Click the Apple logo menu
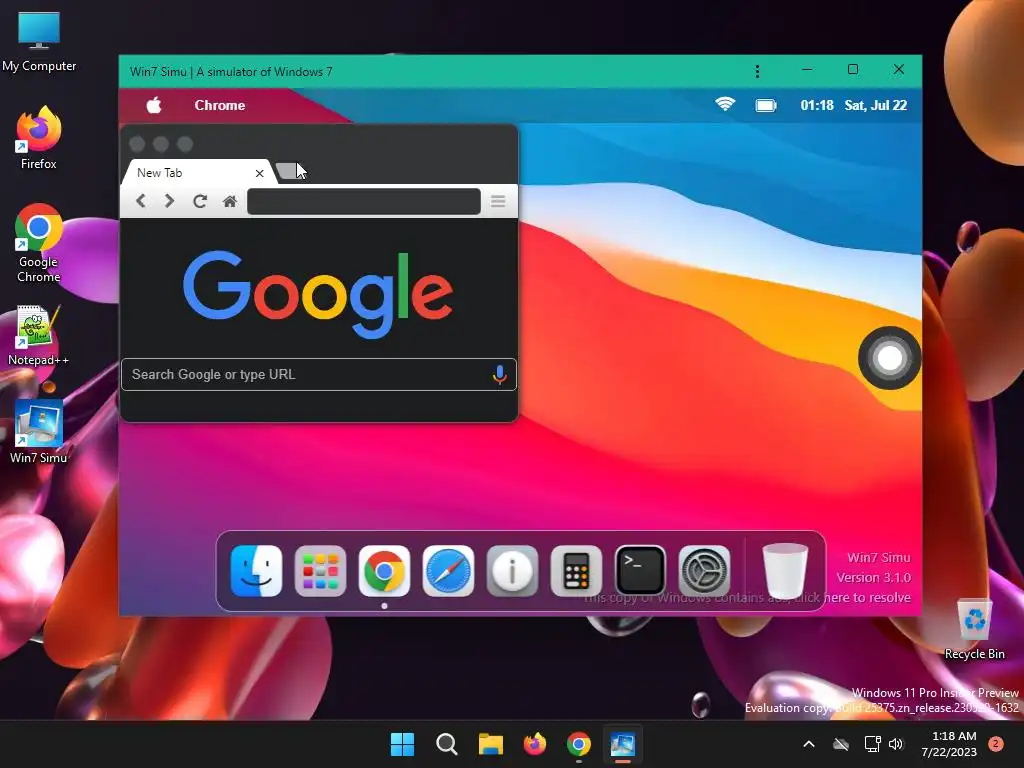 click(154, 104)
